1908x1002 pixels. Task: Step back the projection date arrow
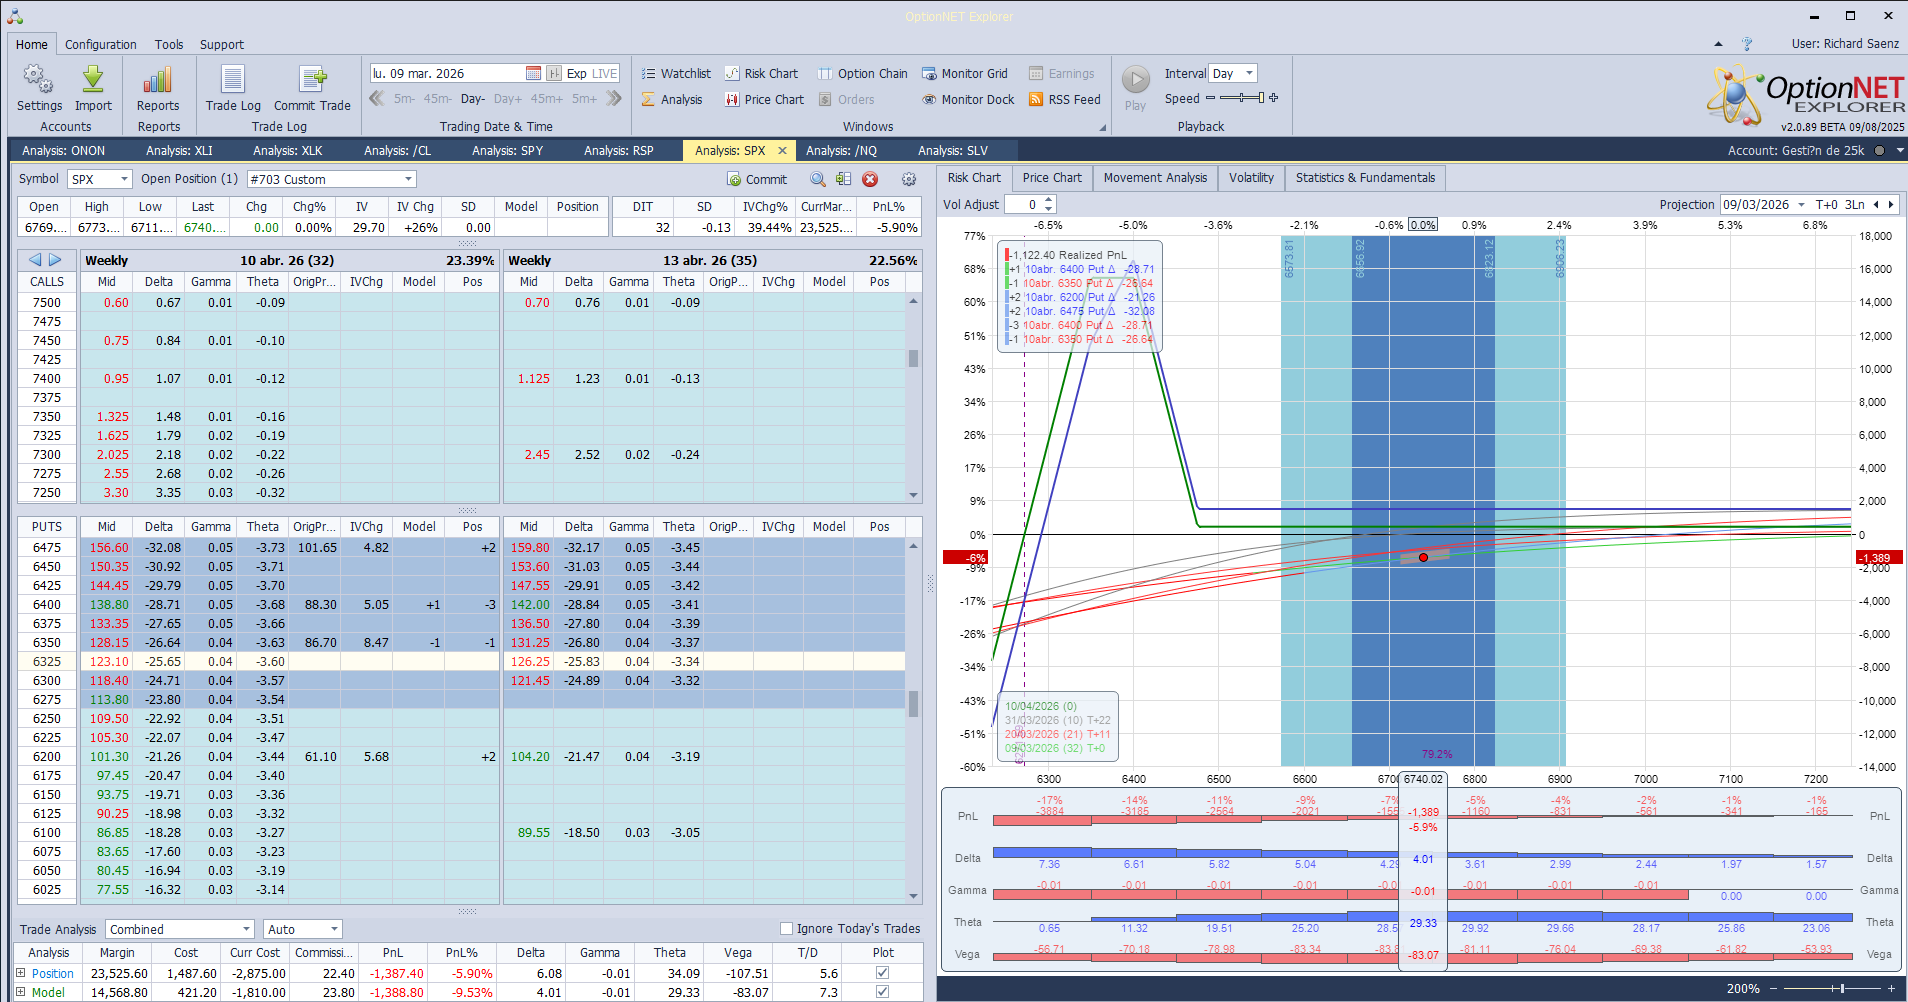tap(1876, 204)
